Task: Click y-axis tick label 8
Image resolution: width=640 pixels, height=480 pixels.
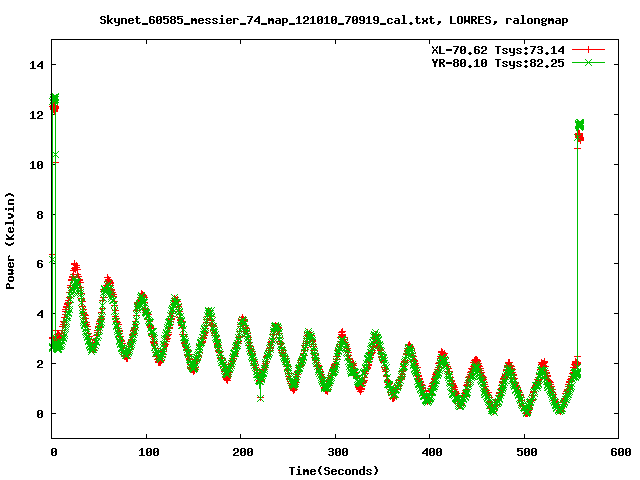Action: [x=40, y=215]
